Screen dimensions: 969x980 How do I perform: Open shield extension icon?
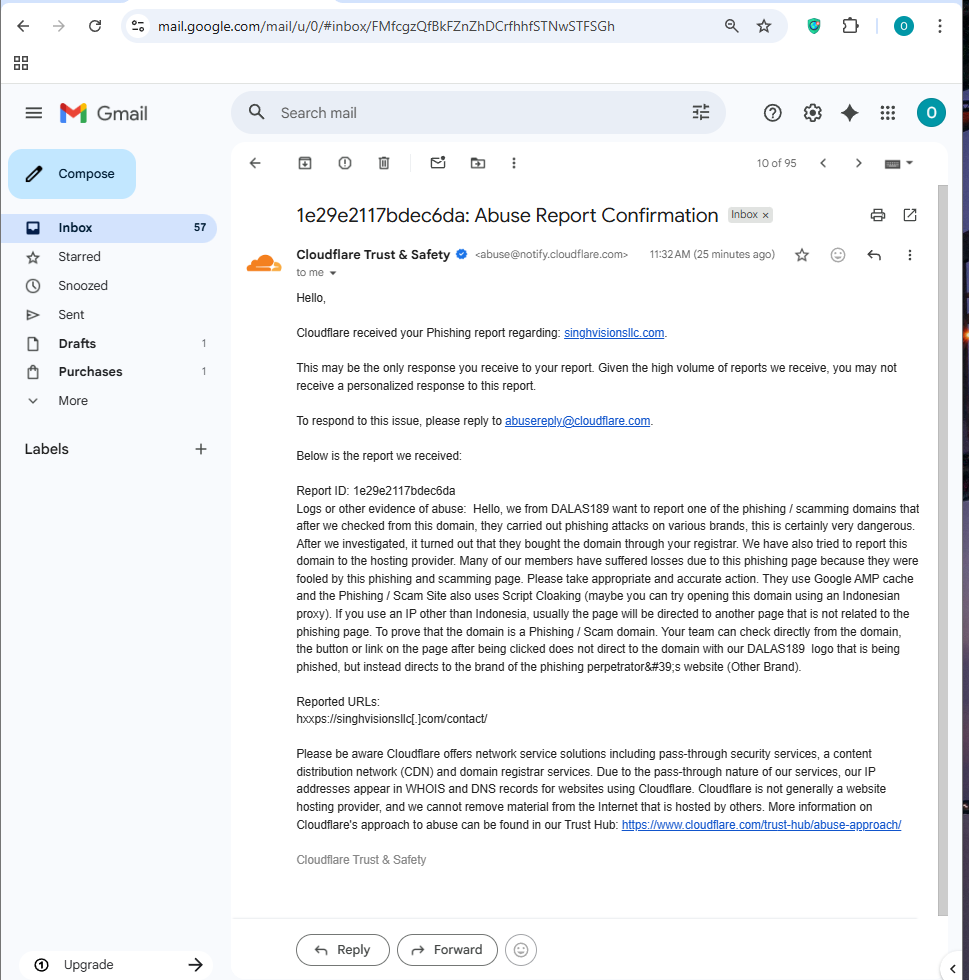814,26
